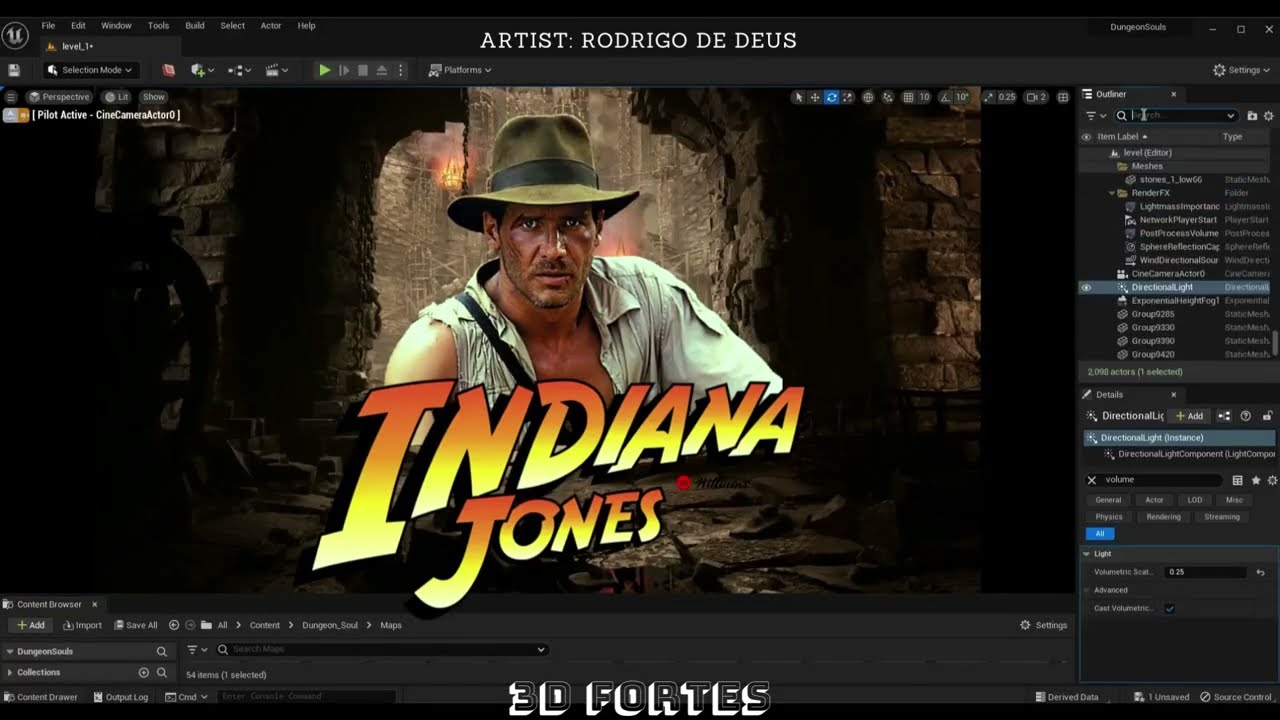Create a new folder in the Outliner
The image size is (1280, 720).
[1252, 116]
